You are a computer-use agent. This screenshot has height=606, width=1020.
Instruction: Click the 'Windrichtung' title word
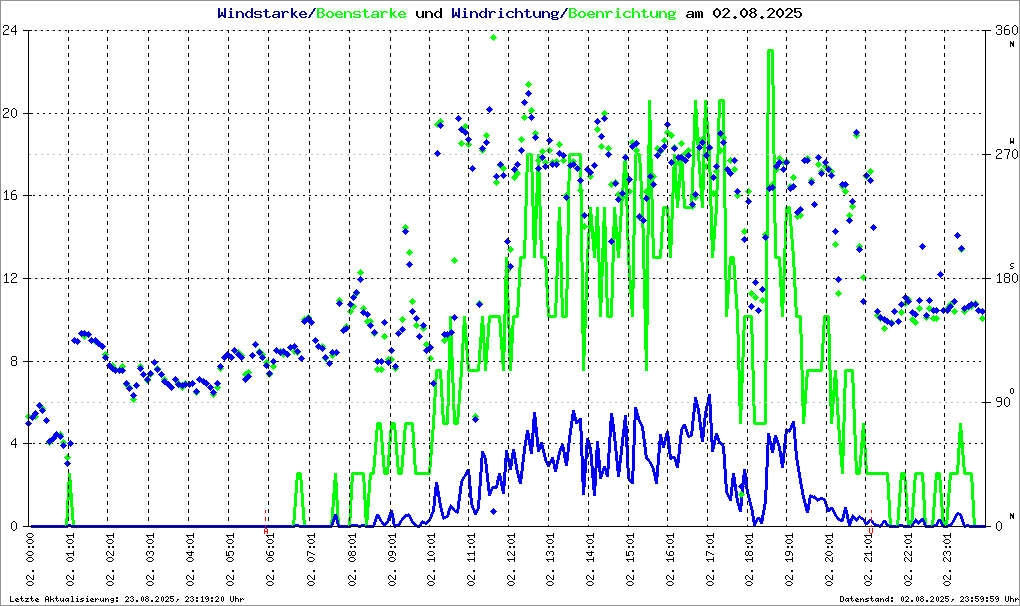[505, 13]
